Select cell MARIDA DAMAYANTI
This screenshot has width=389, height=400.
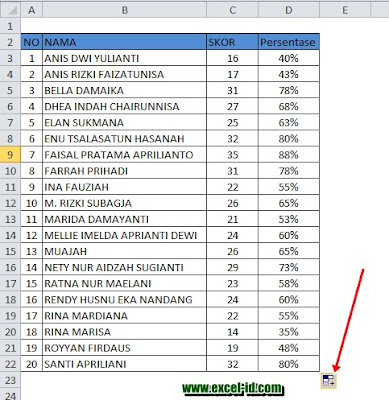(124, 219)
